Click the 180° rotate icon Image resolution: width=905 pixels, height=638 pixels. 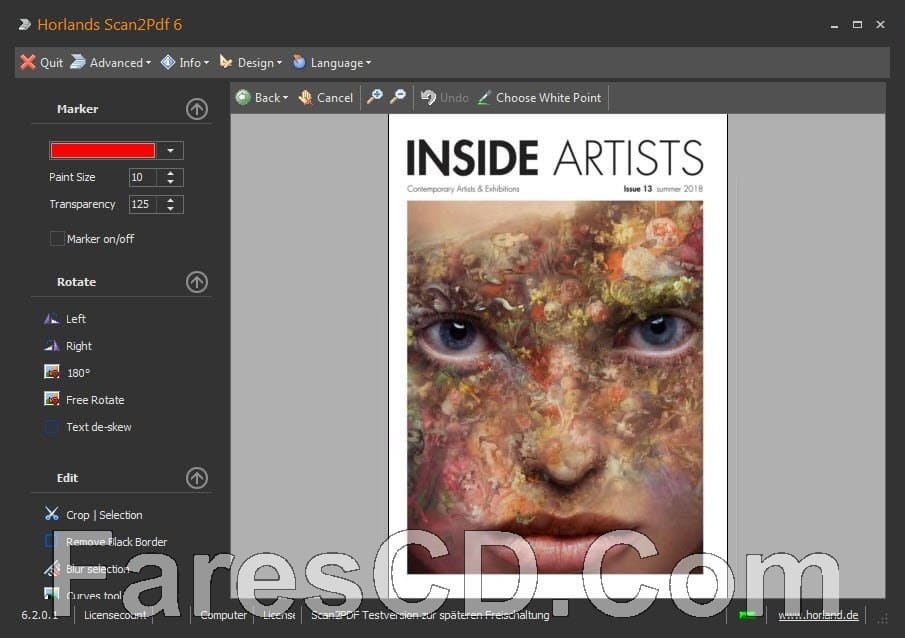(x=51, y=372)
